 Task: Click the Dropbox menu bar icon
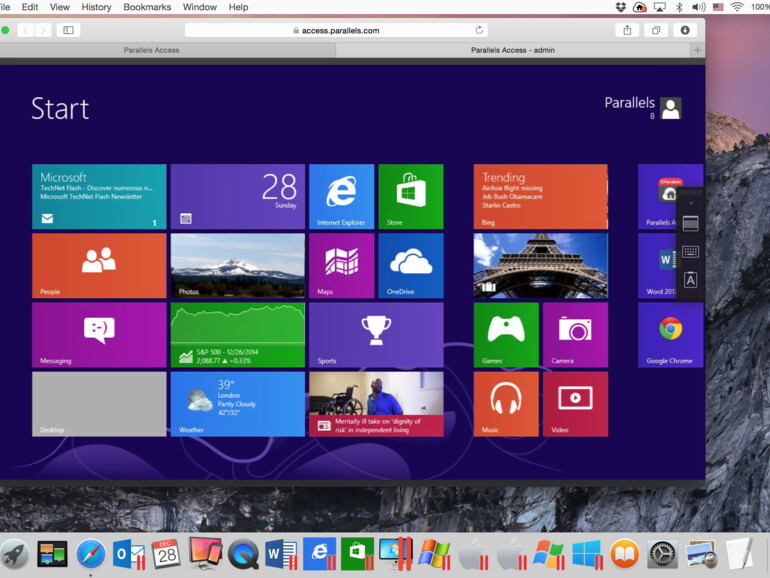620,7
